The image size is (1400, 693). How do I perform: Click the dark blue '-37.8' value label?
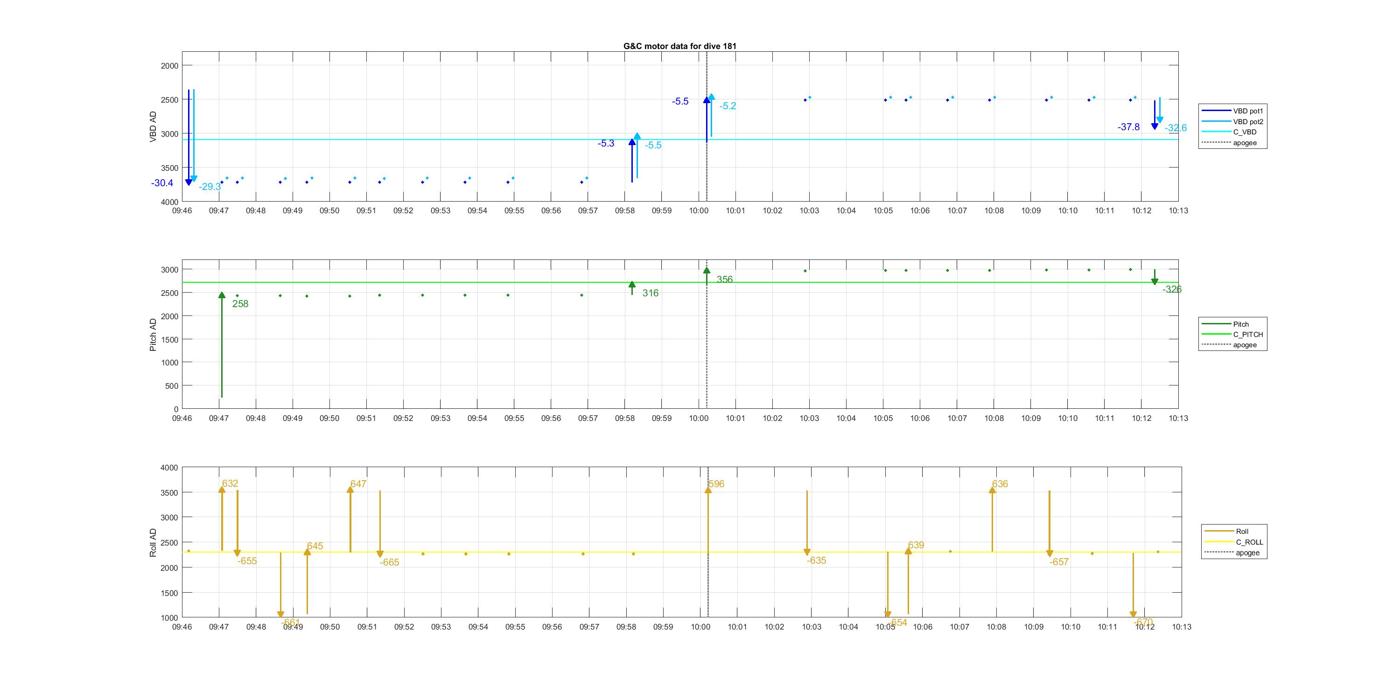point(1129,127)
